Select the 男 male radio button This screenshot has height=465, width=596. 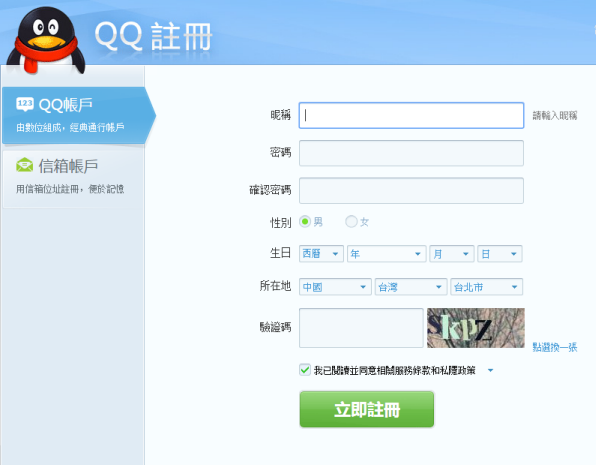tap(305, 221)
